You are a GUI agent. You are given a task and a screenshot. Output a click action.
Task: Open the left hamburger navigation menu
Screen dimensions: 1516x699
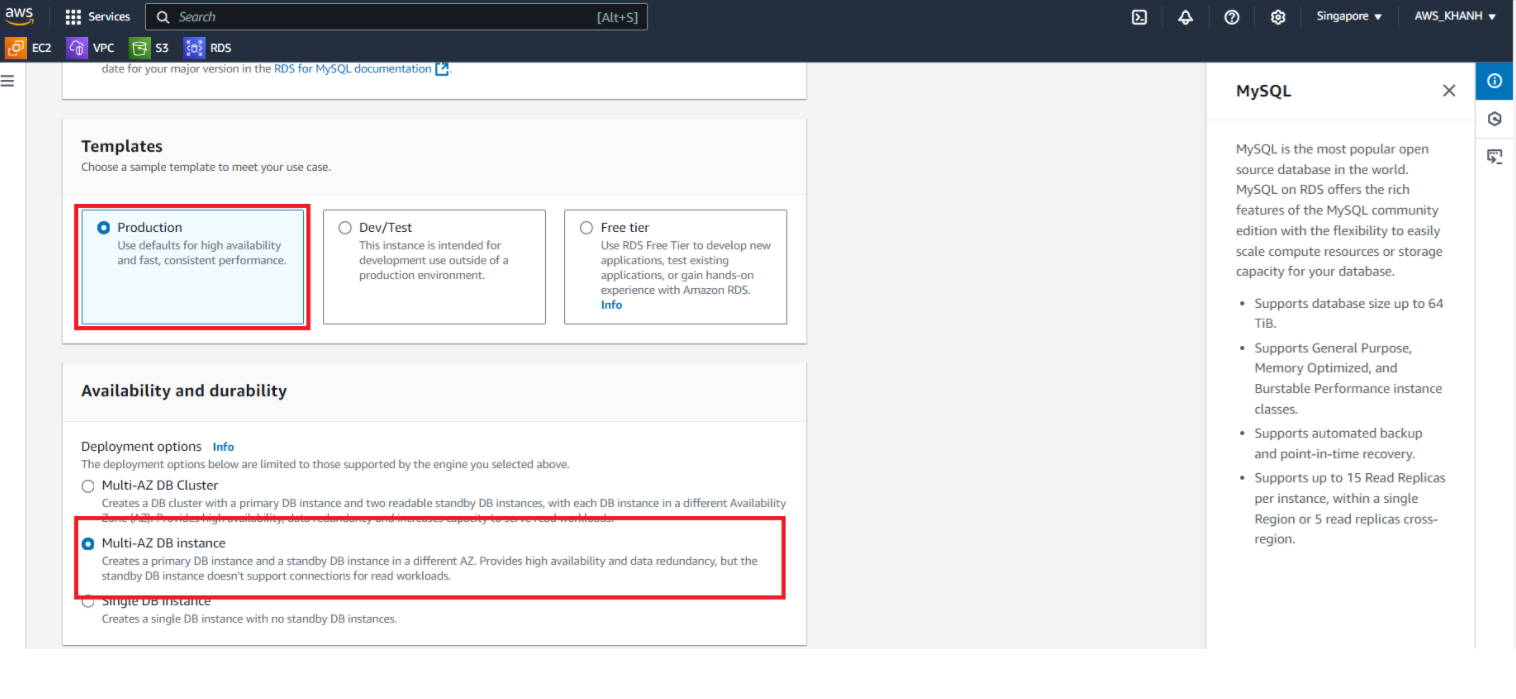7,81
